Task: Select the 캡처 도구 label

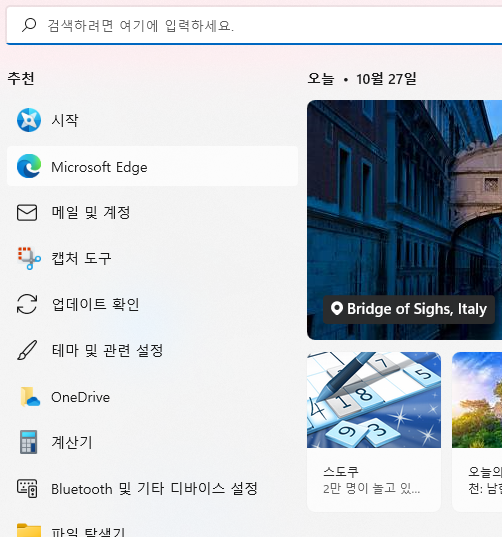Action: point(81,258)
